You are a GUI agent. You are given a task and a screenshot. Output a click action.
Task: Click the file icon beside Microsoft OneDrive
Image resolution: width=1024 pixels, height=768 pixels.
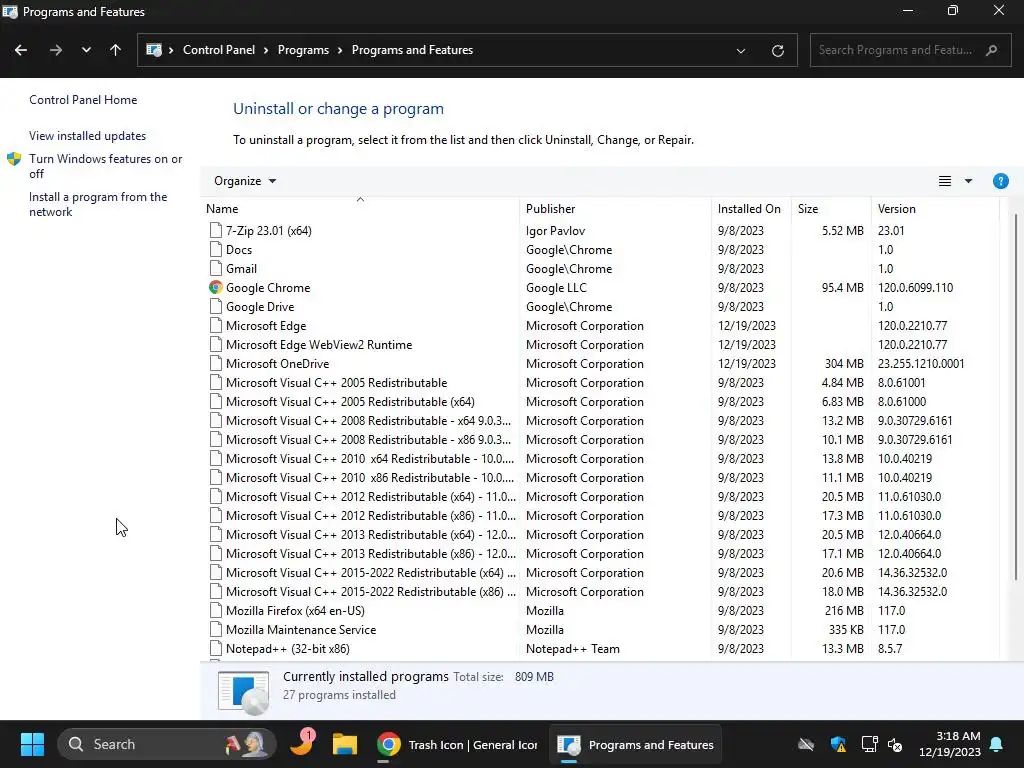pos(216,364)
